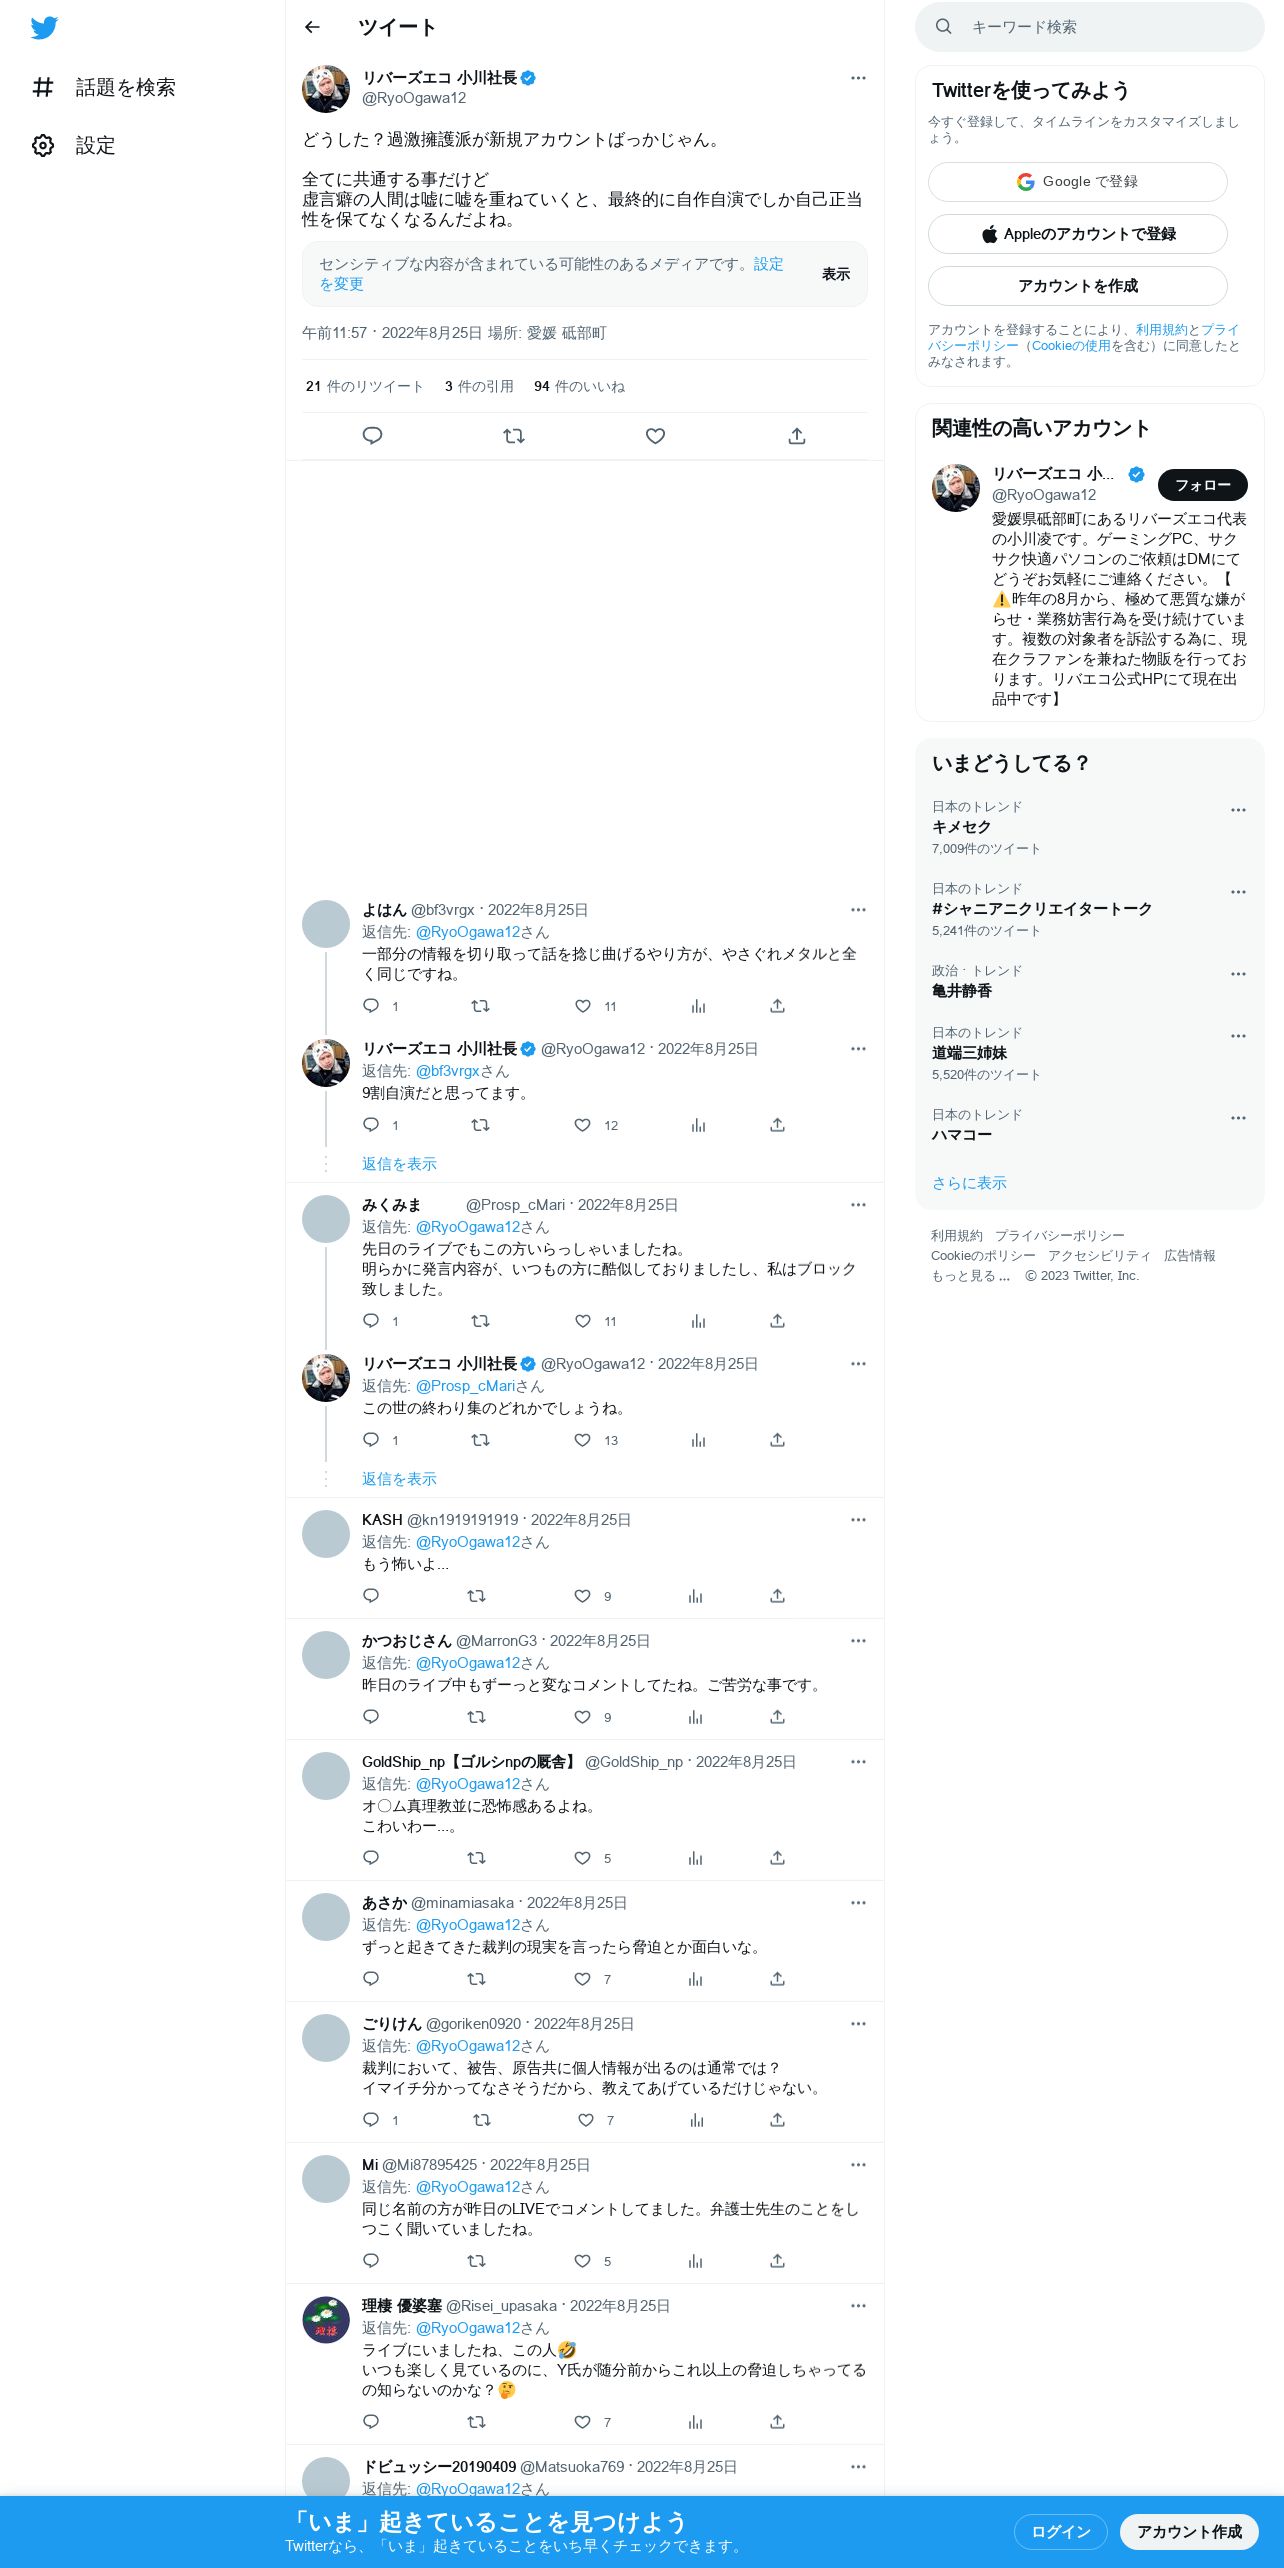
Task: Like the main tweet with heart icon
Action: [x=655, y=436]
